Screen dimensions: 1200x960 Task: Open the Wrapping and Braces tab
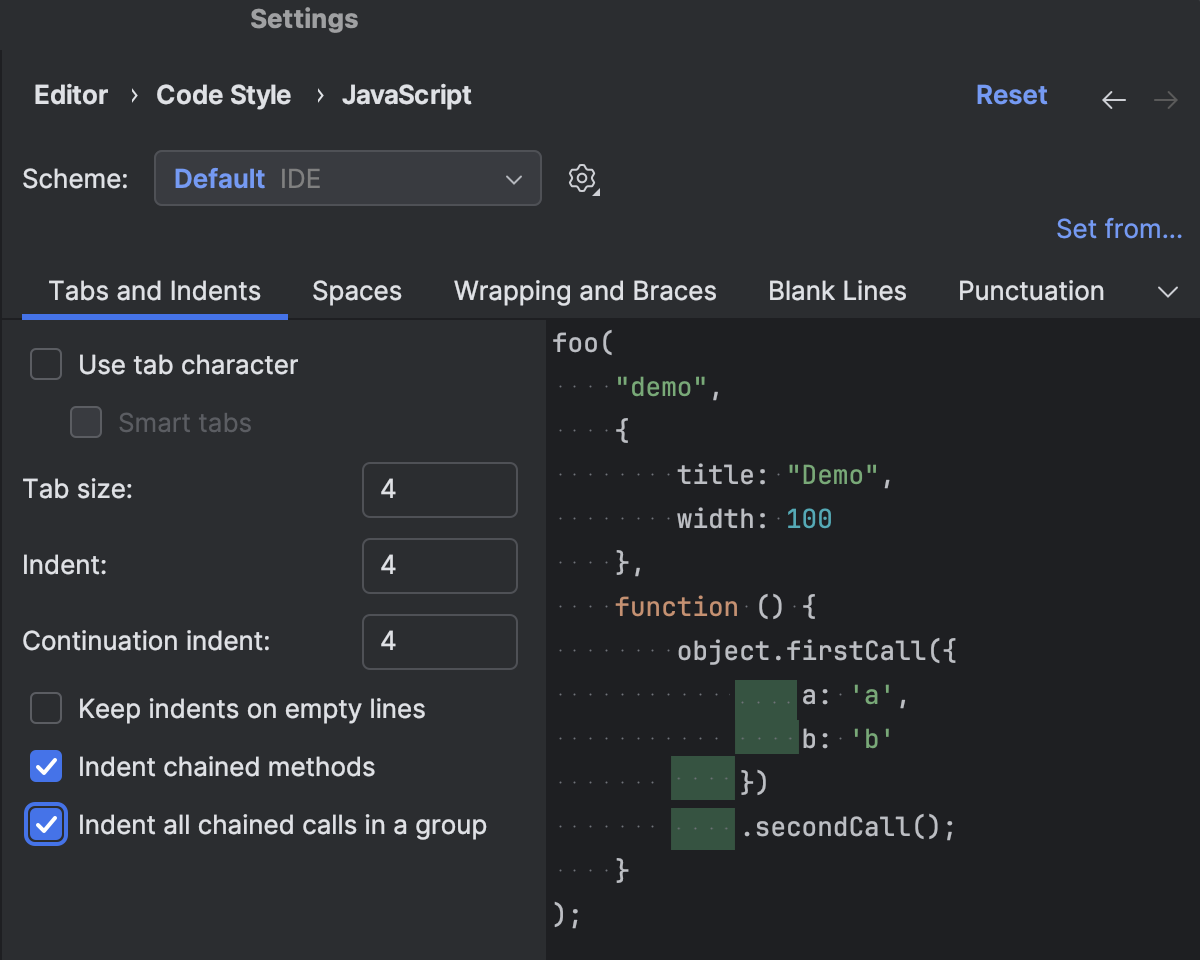click(x=585, y=291)
